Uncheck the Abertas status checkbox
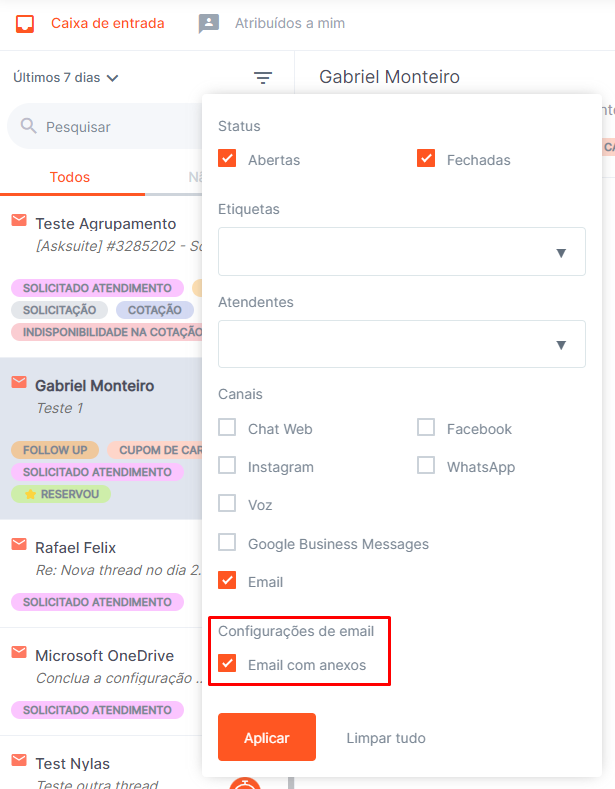Image resolution: width=615 pixels, height=789 pixels. coord(227,158)
